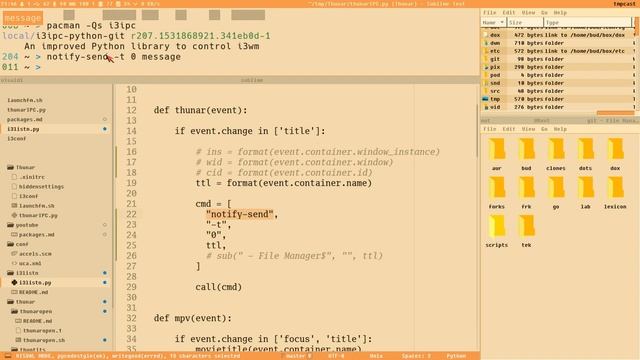Select the dwm row in file list
Image resolution: width=640 pixels, height=360 pixels.
(x=558, y=43)
